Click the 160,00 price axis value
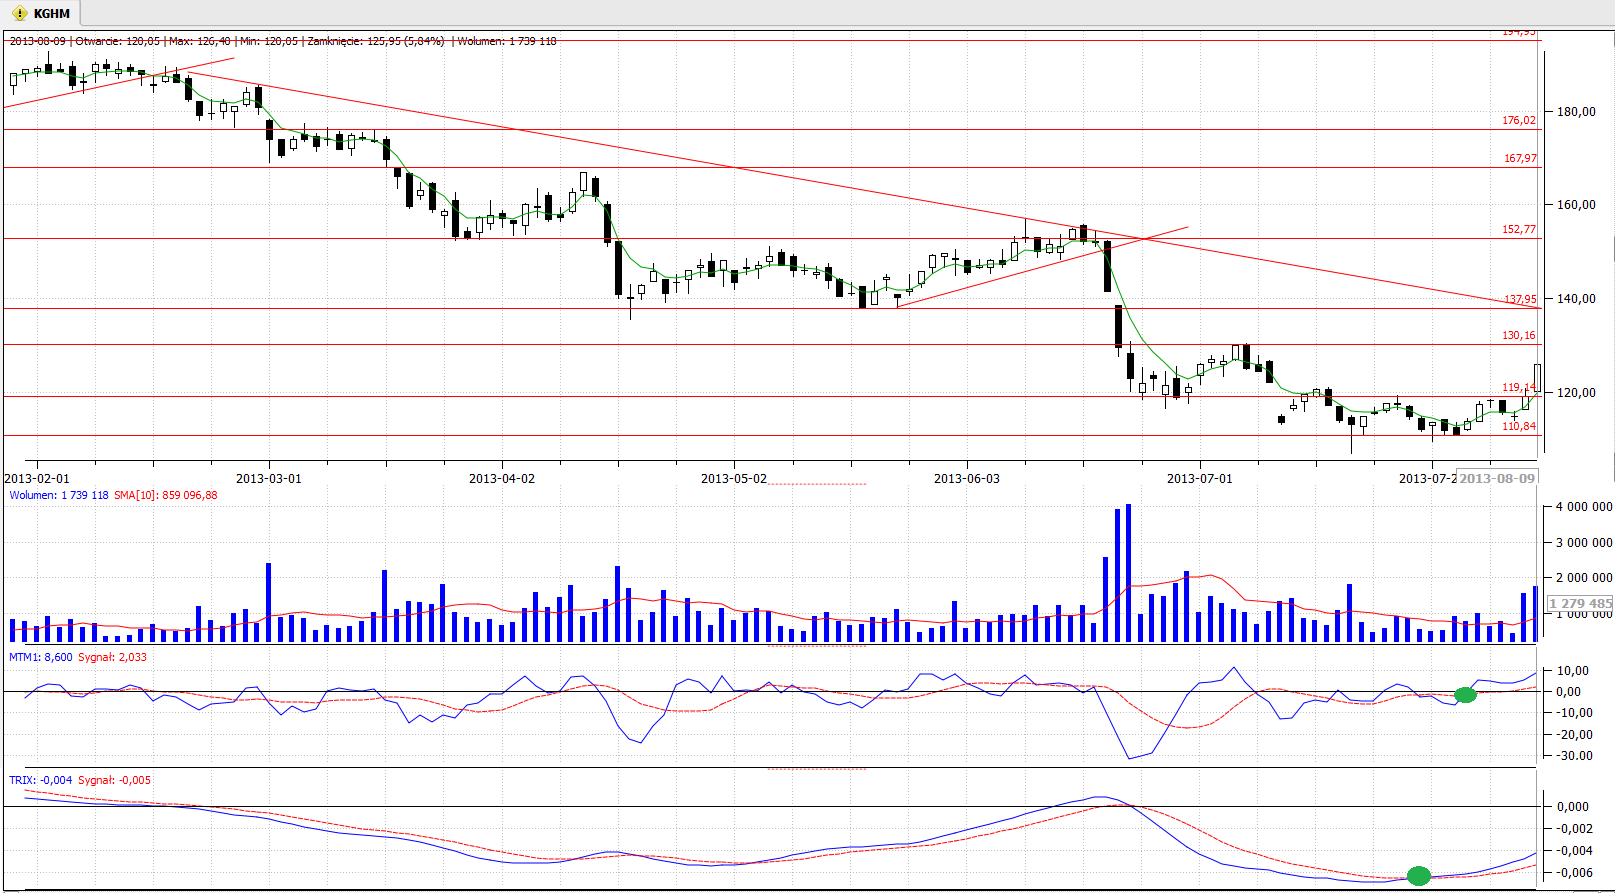The height and width of the screenshot is (895, 1615). tap(1576, 205)
